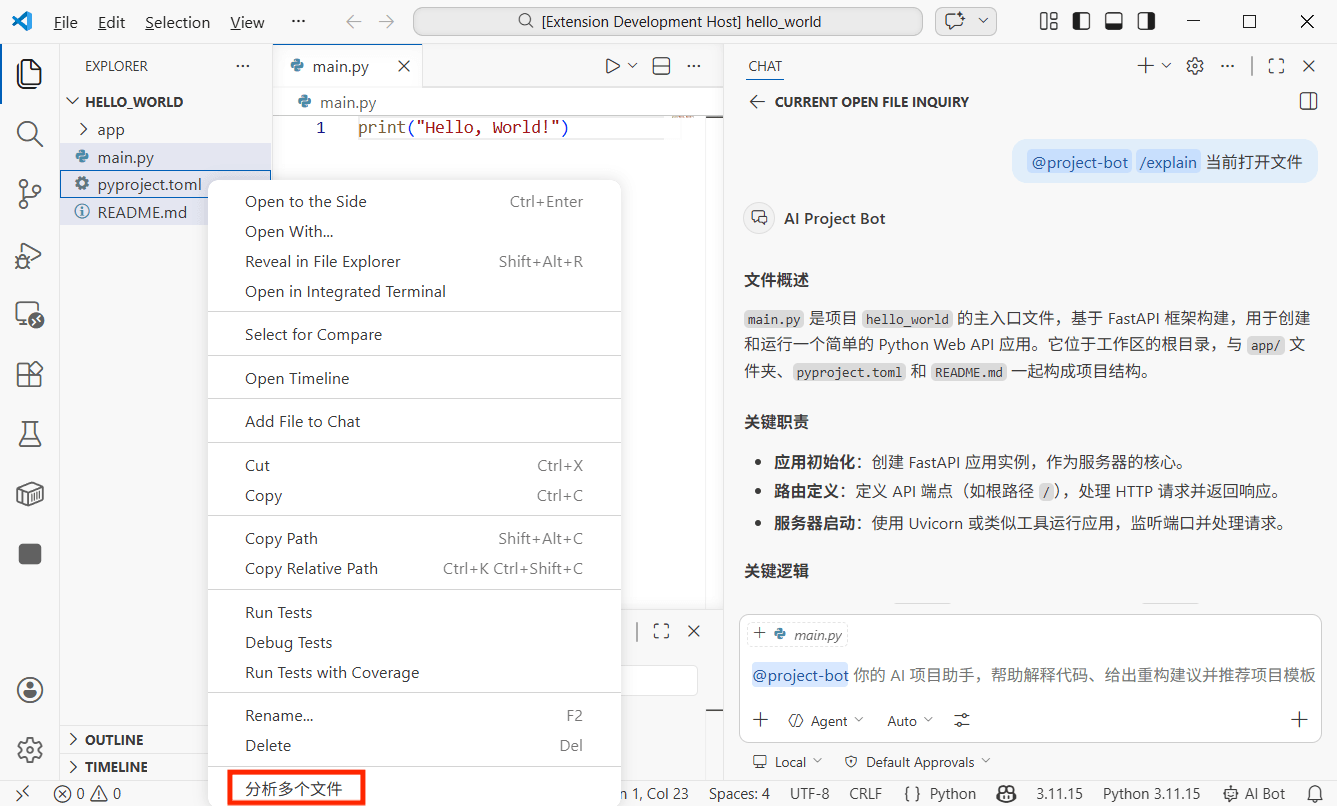Open the Selection menu
Viewport: 1337px width, 806px height.
point(177,21)
